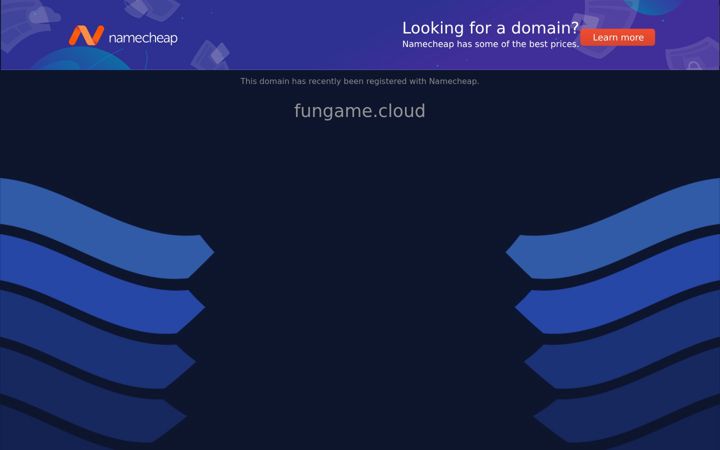
Task: Select the 'recently been registered with Namecheap' notice
Action: [x=360, y=81]
